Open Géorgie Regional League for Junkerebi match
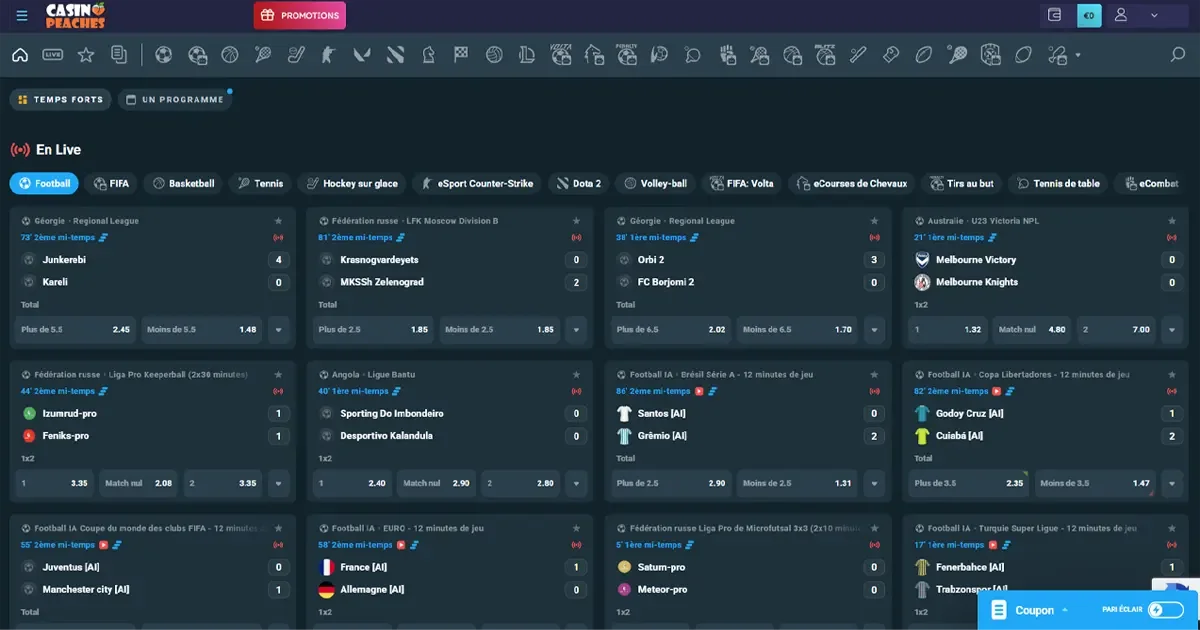This screenshot has height=630, width=1200. (x=87, y=221)
